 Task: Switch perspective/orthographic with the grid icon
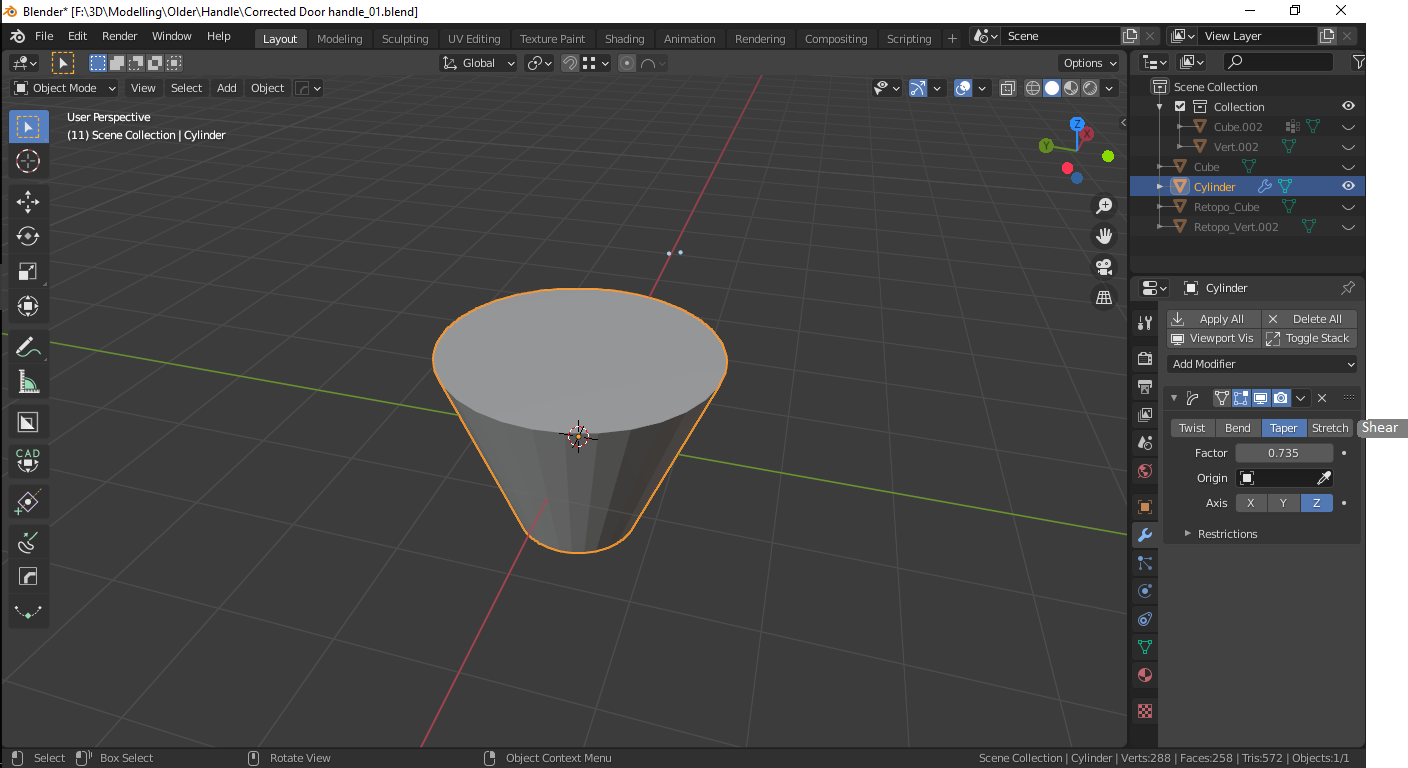click(x=1104, y=297)
